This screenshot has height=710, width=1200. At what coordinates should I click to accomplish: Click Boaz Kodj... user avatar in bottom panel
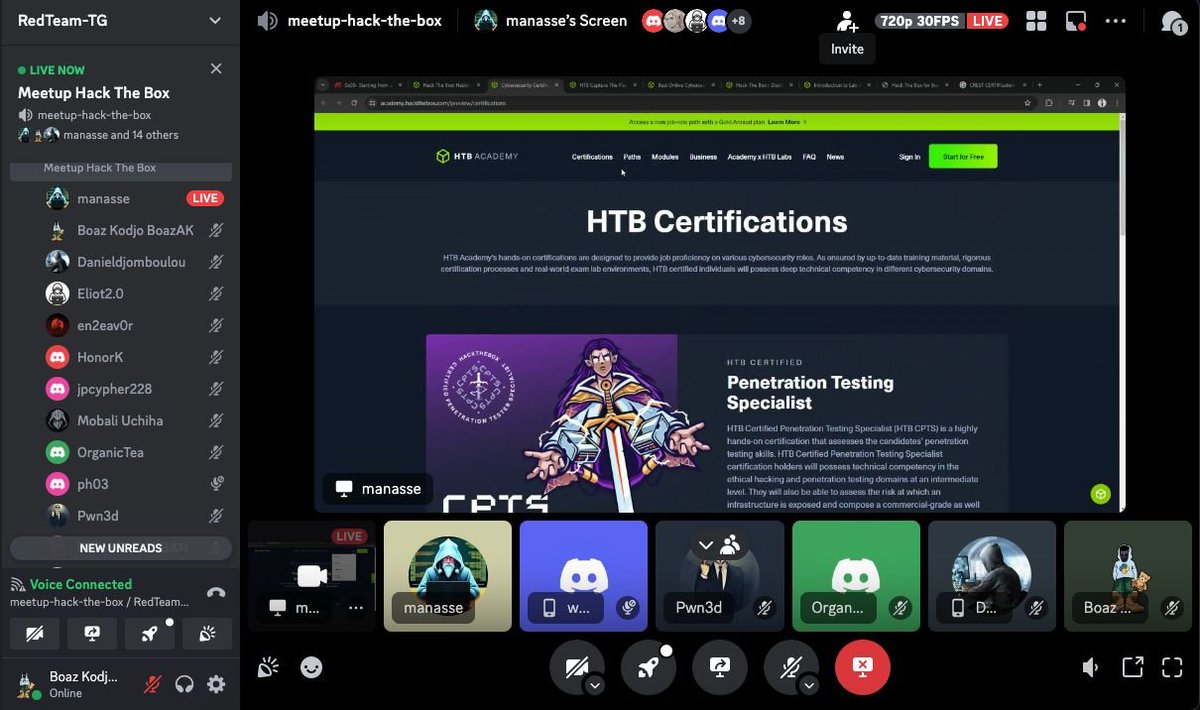[27, 685]
